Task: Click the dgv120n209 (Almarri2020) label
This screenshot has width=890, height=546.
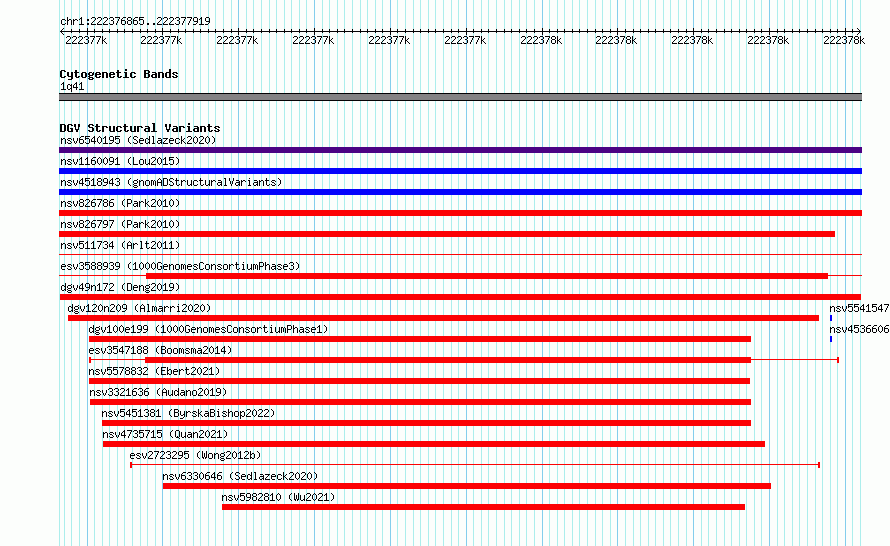Action: (x=139, y=308)
